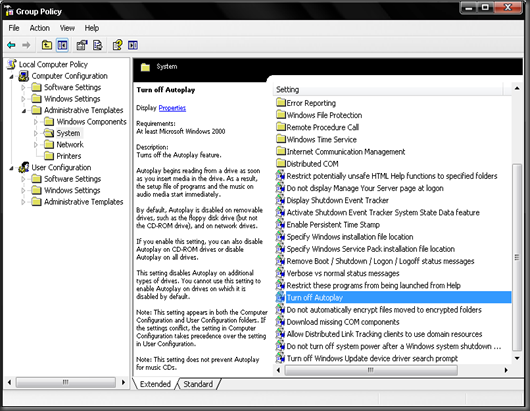Screen dimensions: 530x411
Task: Collapse the User Configuration node
Action: [x=11, y=168]
